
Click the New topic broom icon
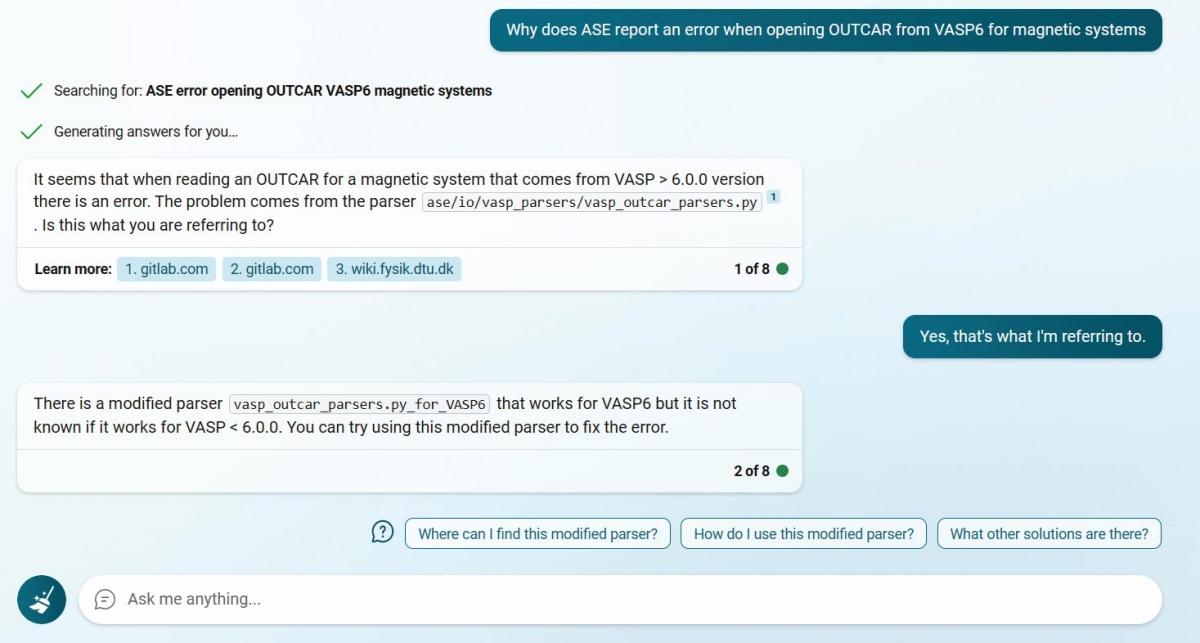tap(41, 599)
